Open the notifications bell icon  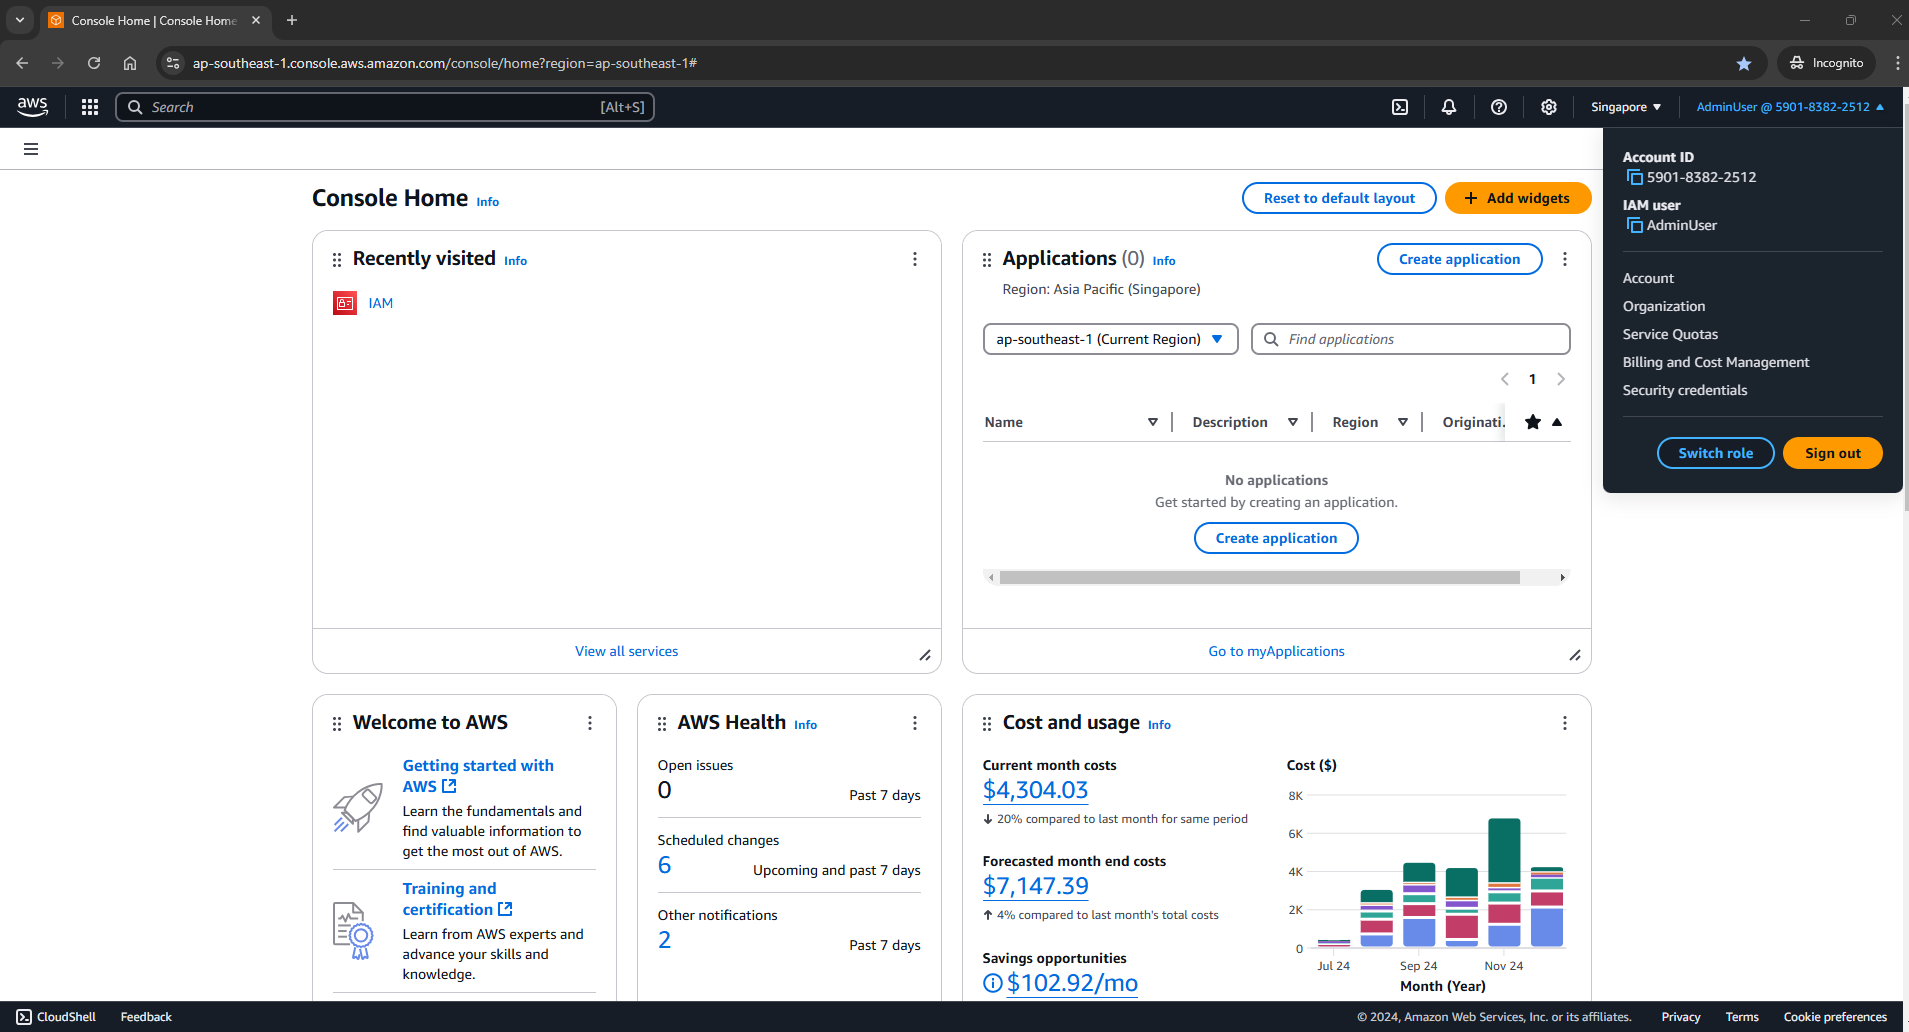pyautogui.click(x=1449, y=107)
